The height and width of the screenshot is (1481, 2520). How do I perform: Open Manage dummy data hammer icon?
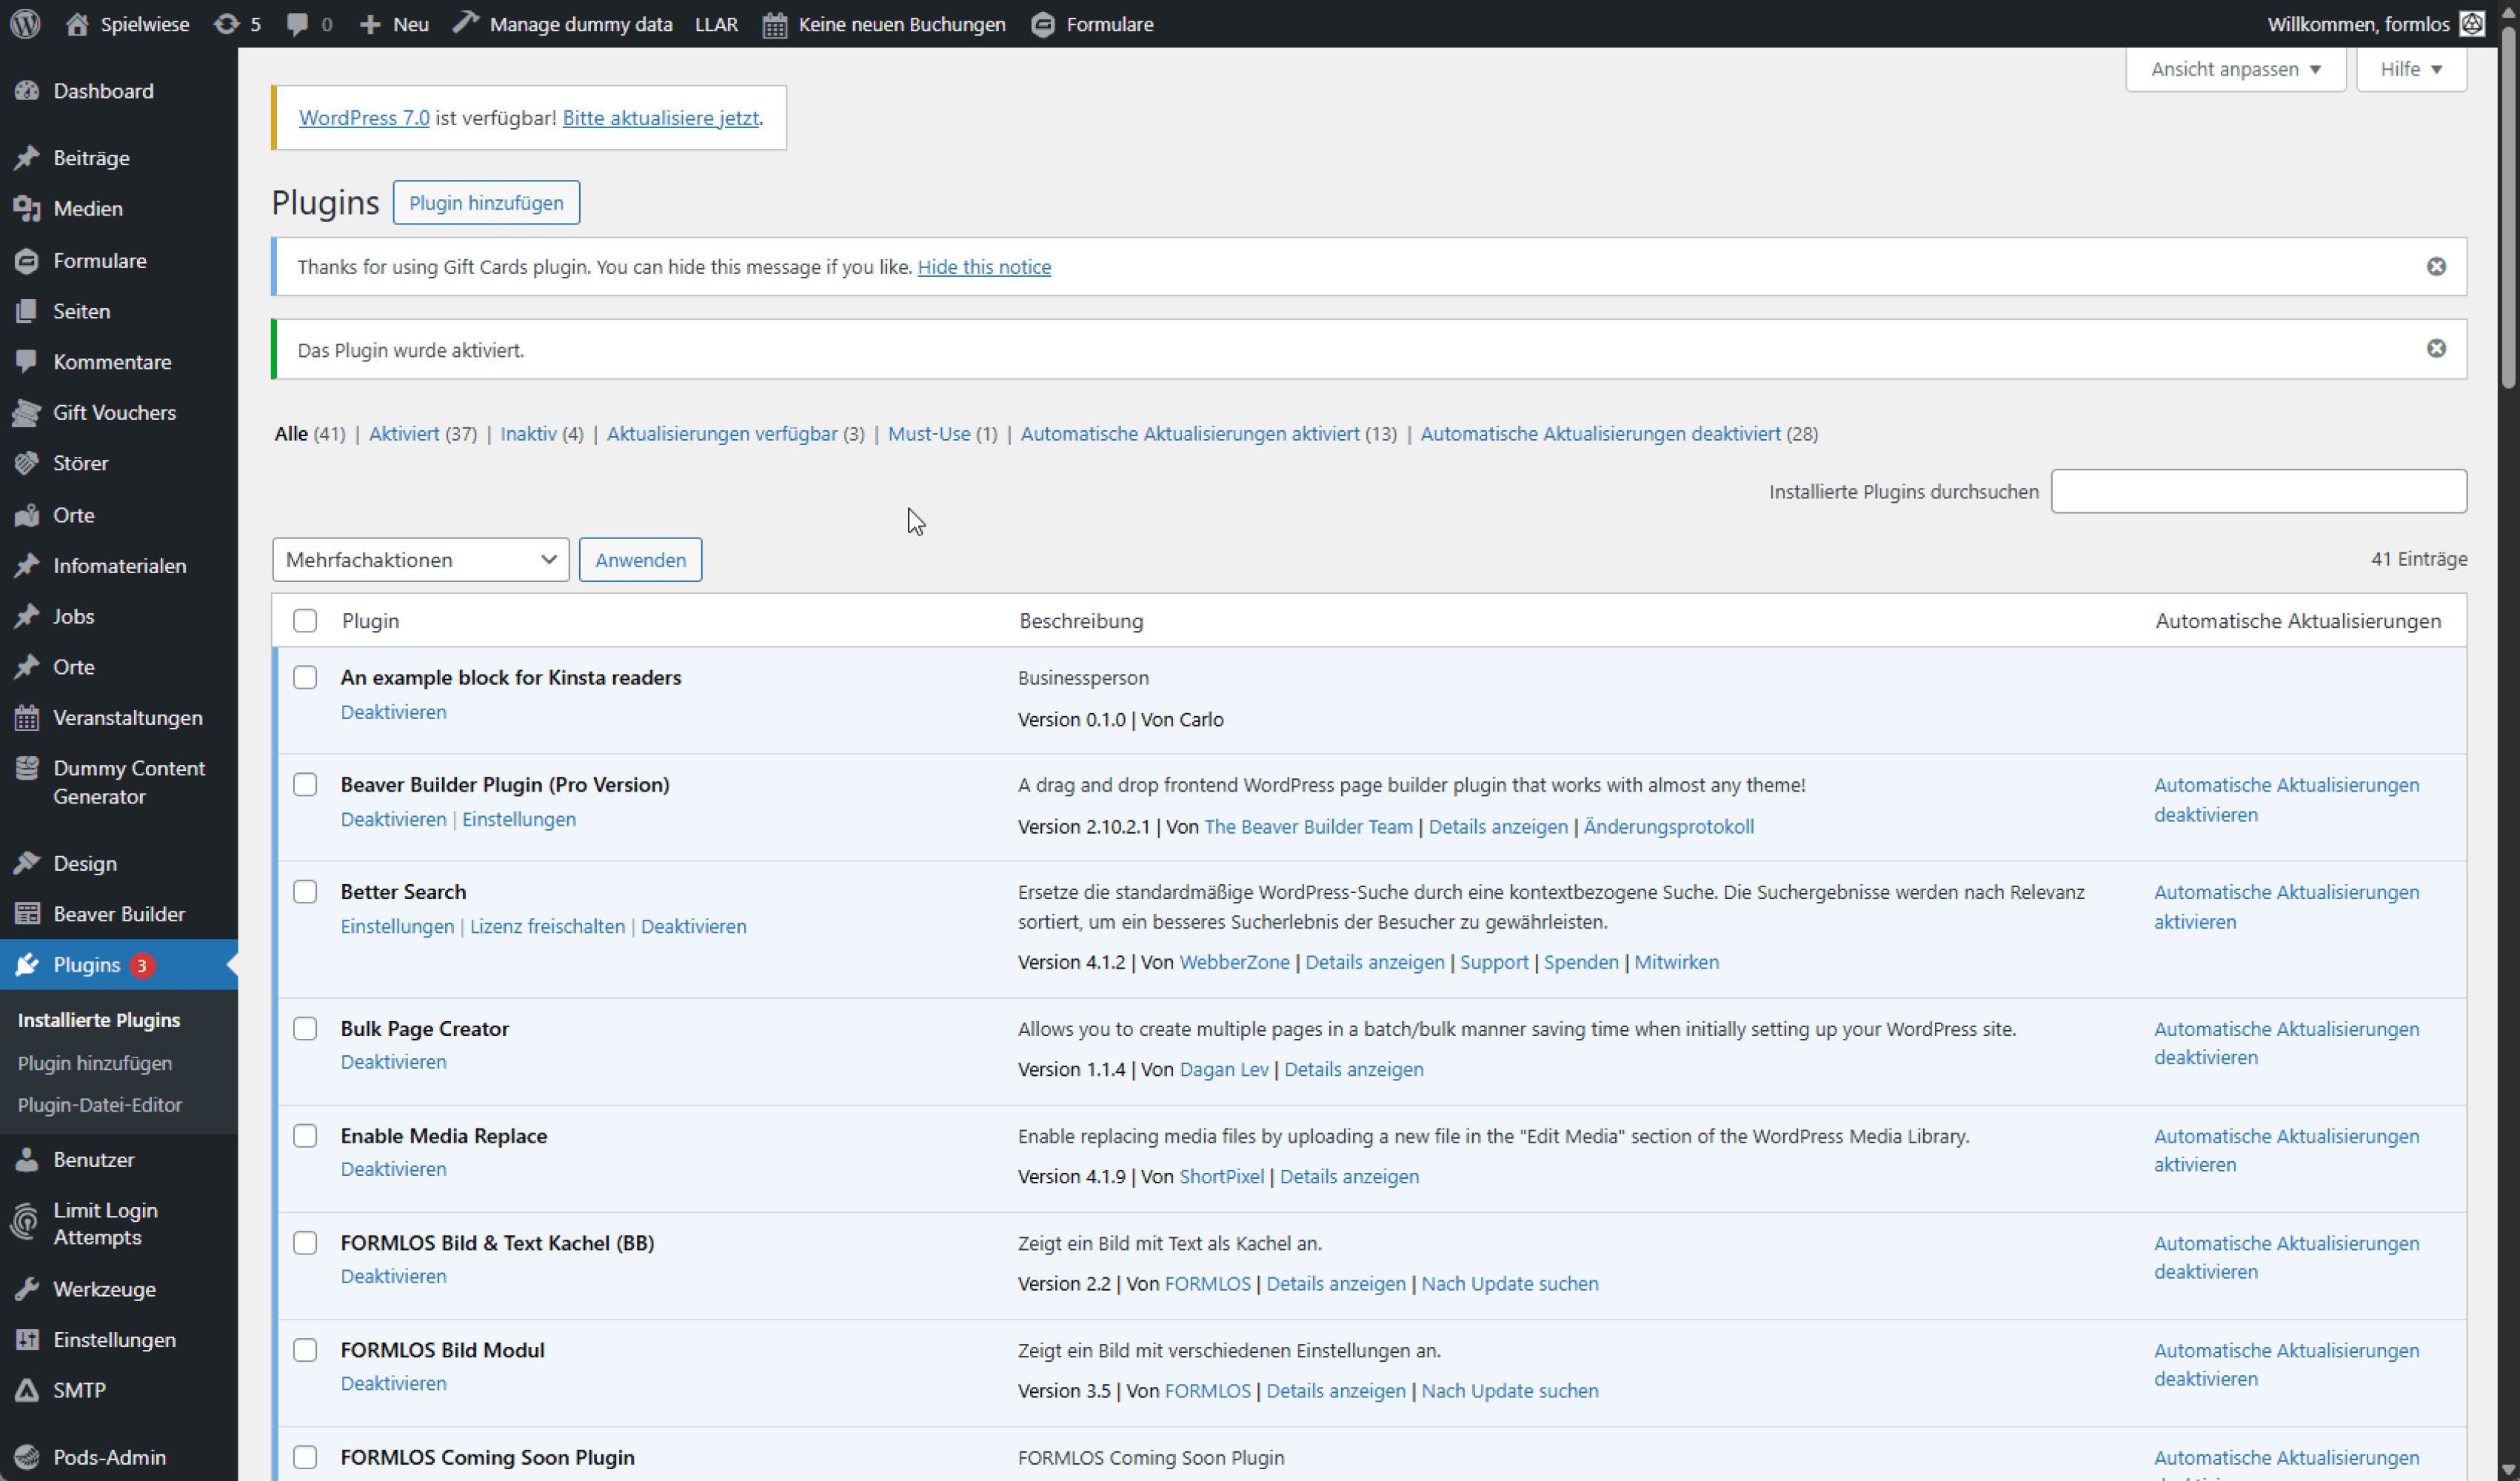click(465, 24)
